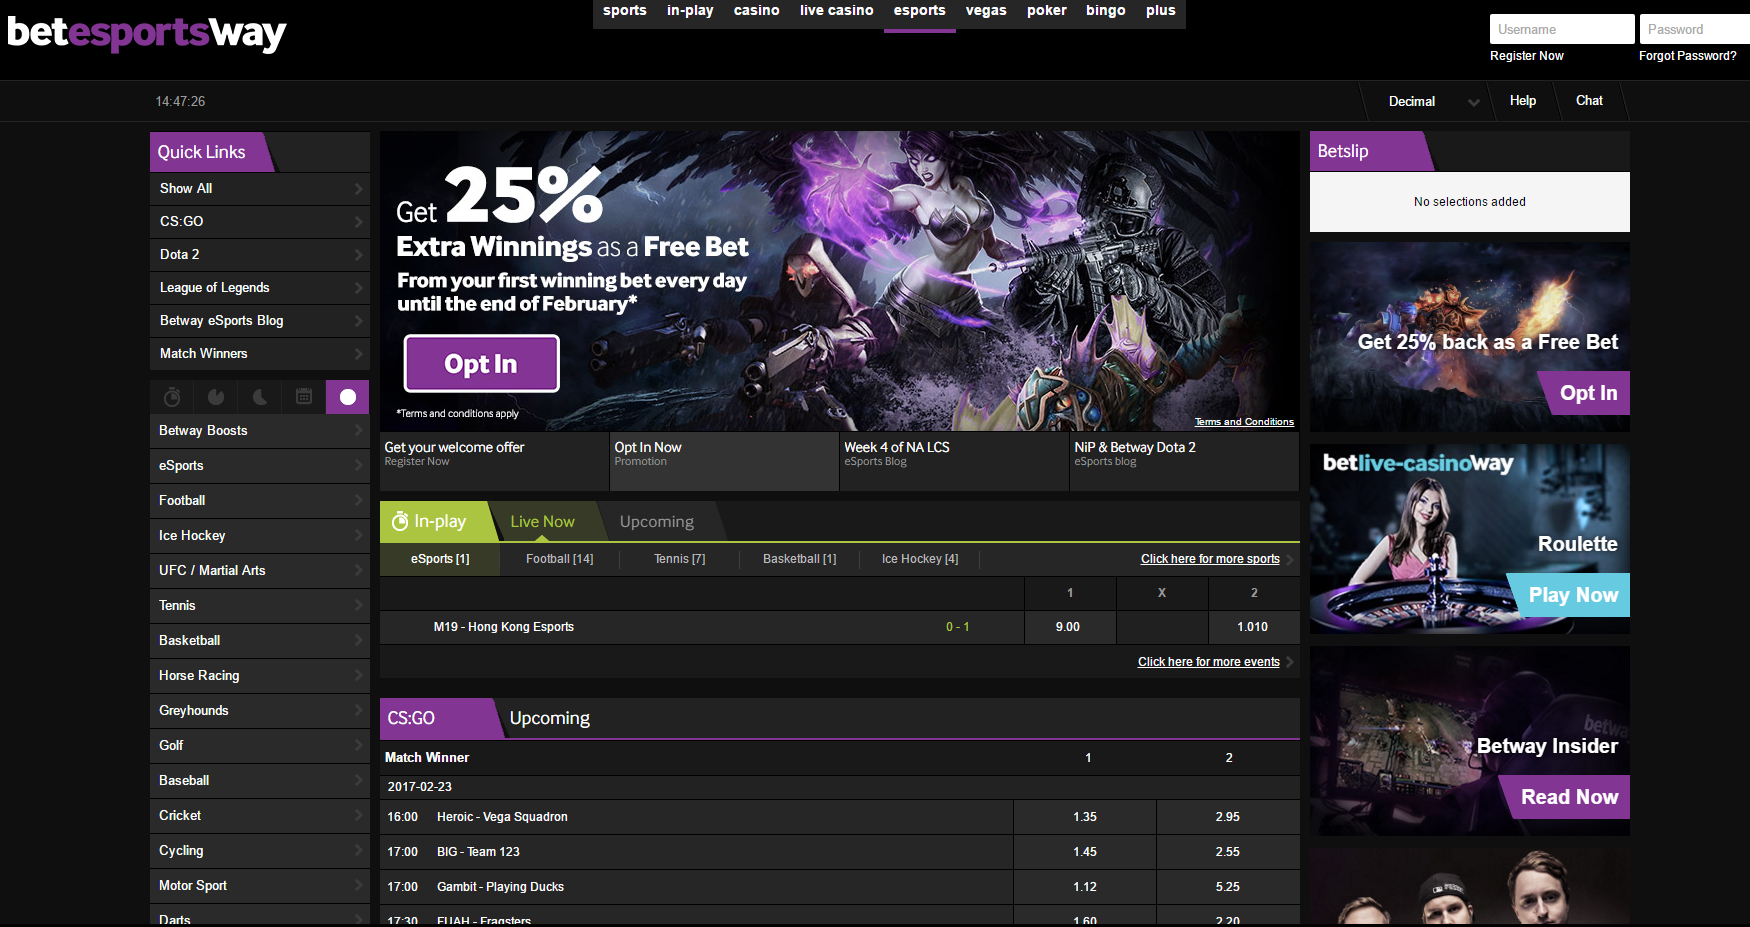The width and height of the screenshot is (1750, 927).
Task: Open the casino top navigation tab
Action: click(x=756, y=11)
